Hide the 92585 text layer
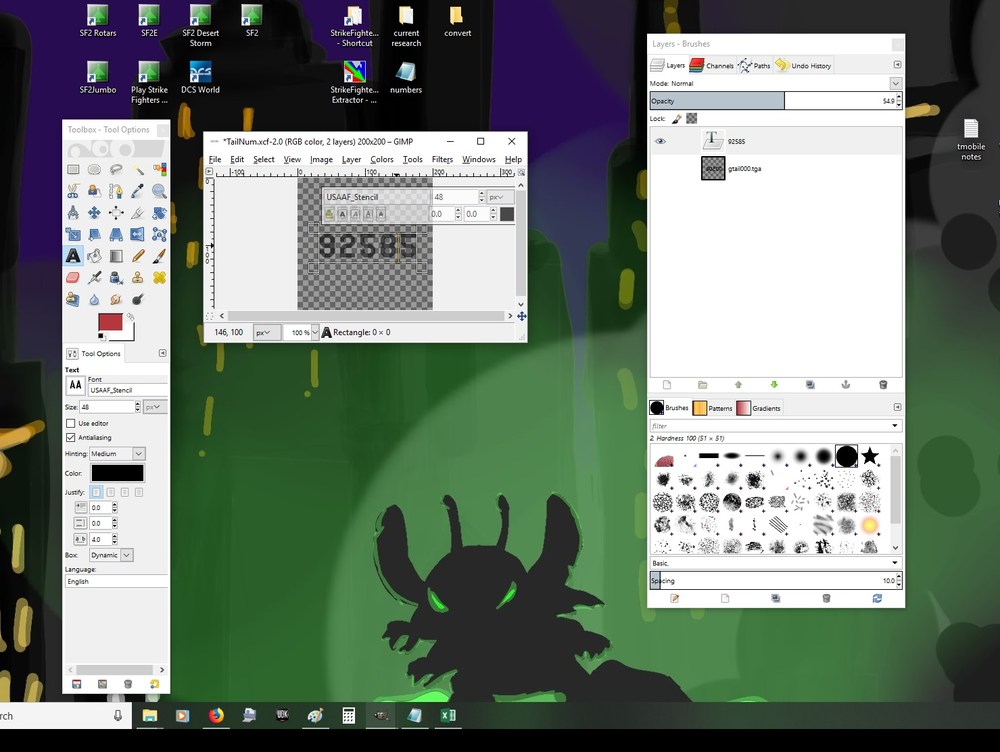The width and height of the screenshot is (1000, 752). point(660,141)
